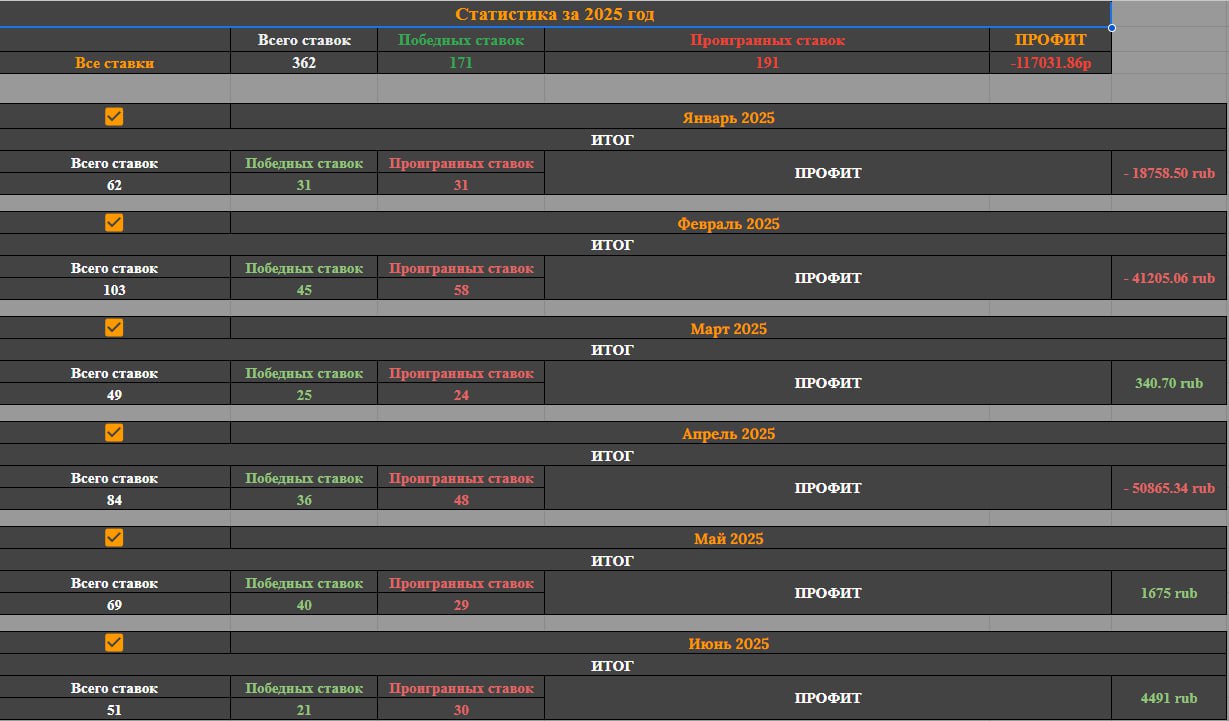
Task: Click March lost bets value 24
Action: 461,395
